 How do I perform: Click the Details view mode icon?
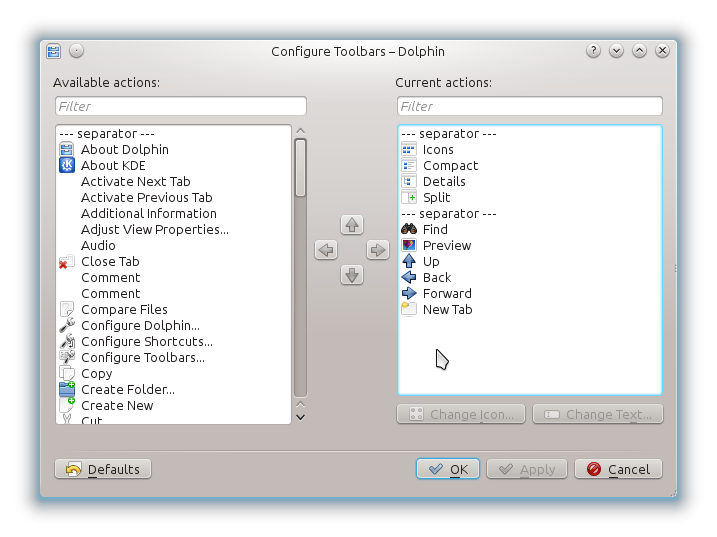[x=409, y=181]
